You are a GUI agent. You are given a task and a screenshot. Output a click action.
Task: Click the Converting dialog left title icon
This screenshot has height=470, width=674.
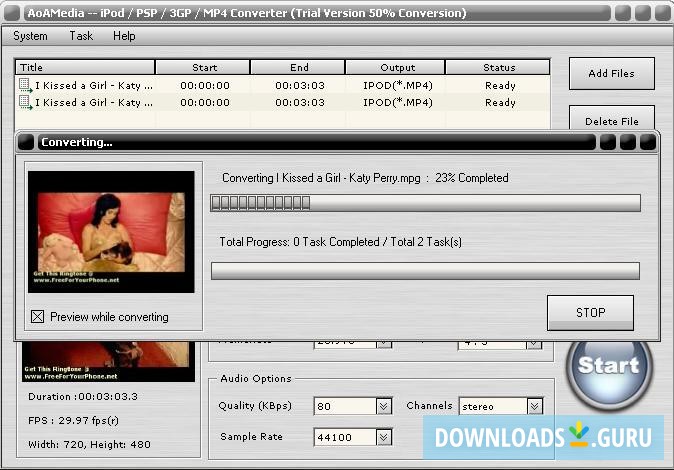click(26, 142)
